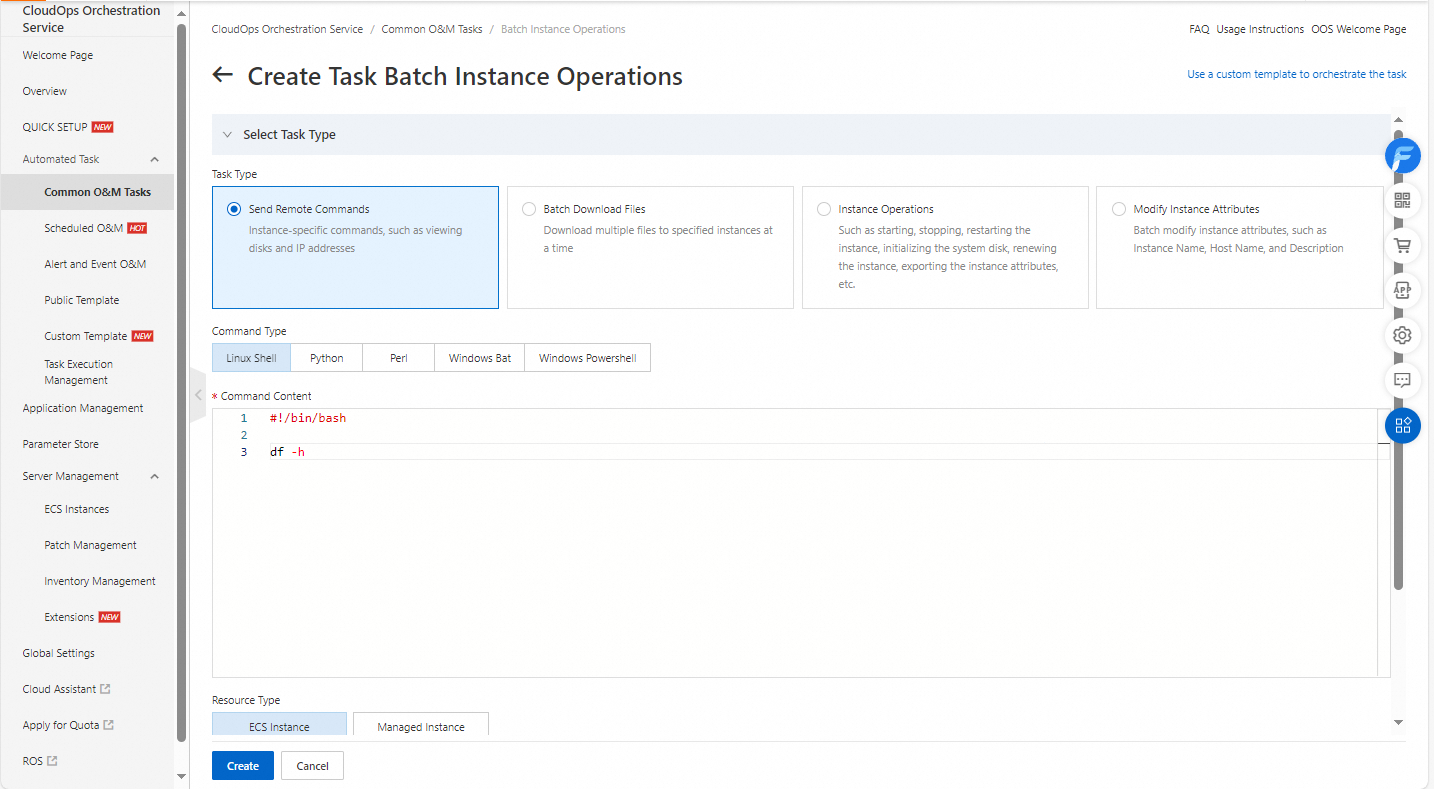Click the page scroll-down arrow
The width and height of the screenshot is (1434, 789).
pyautogui.click(x=1399, y=722)
